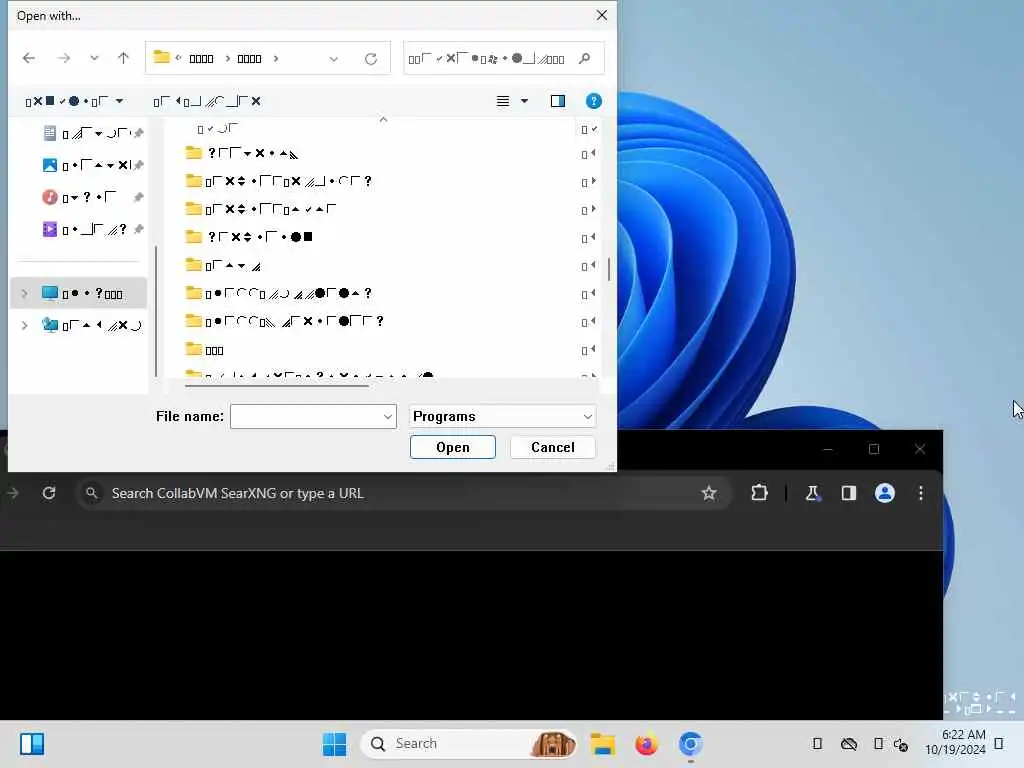Viewport: 1024px width, 768px height.
Task: Select Music in the dialog sidebar
Action: (x=92, y=197)
